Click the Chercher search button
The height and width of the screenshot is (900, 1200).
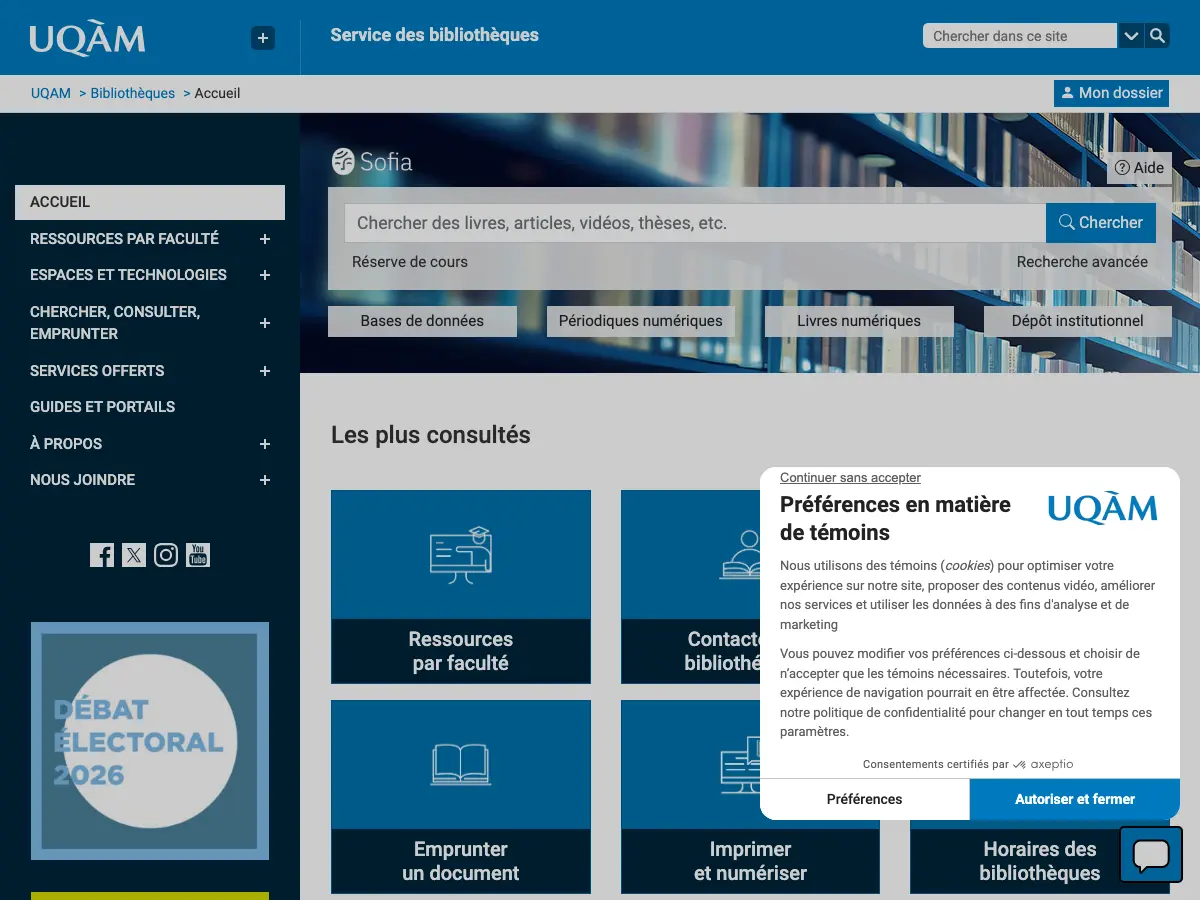pos(1101,223)
